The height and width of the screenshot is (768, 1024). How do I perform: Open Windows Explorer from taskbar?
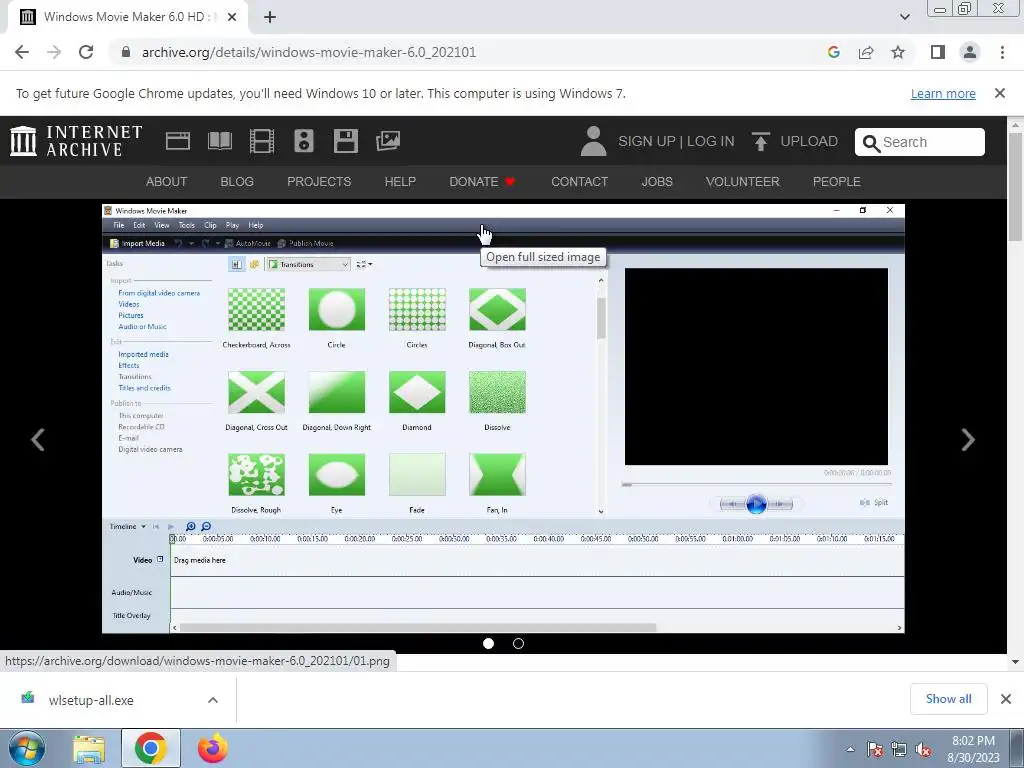[89, 749]
